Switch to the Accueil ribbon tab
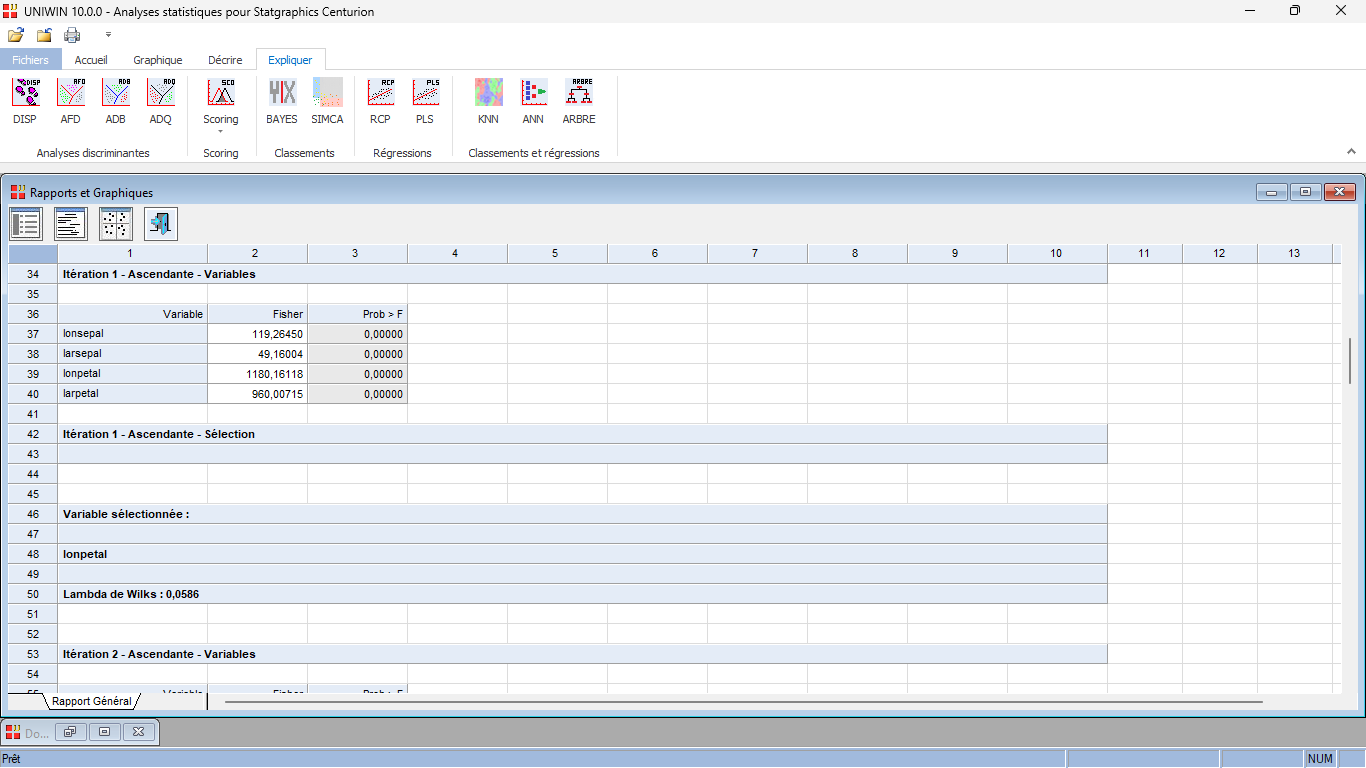 coord(91,60)
